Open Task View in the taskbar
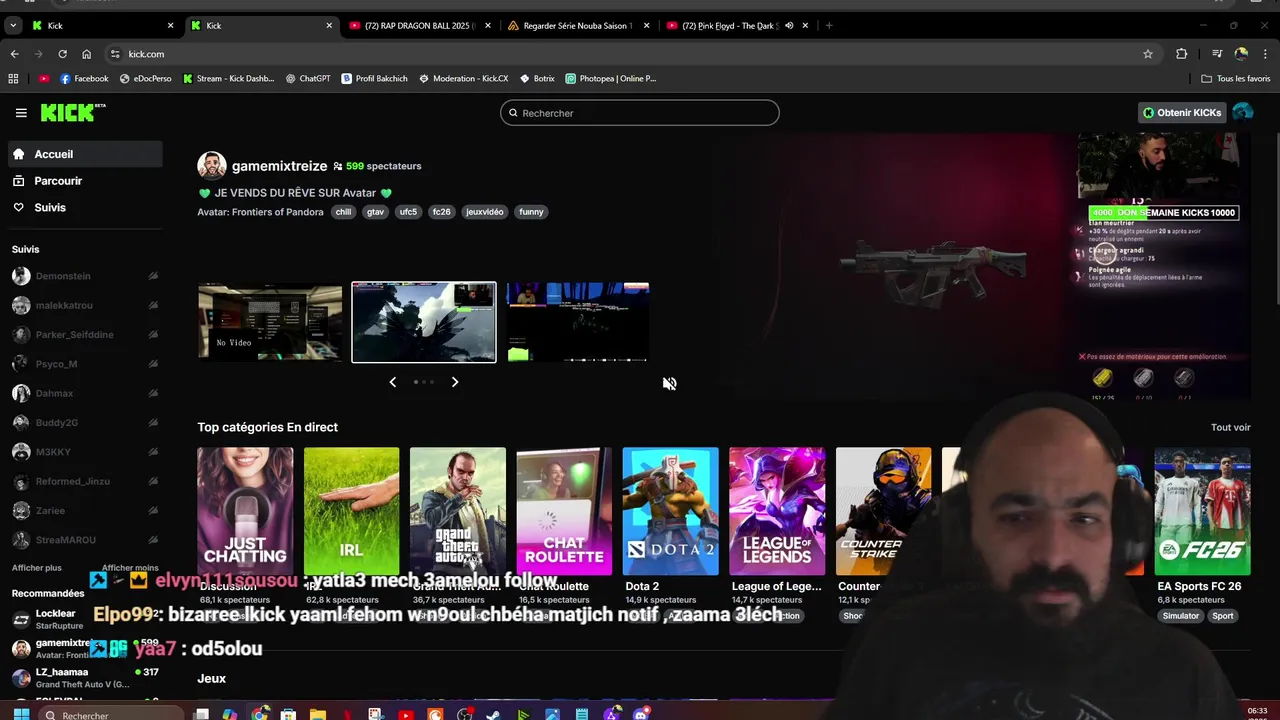The height and width of the screenshot is (720, 1280). pos(201,715)
